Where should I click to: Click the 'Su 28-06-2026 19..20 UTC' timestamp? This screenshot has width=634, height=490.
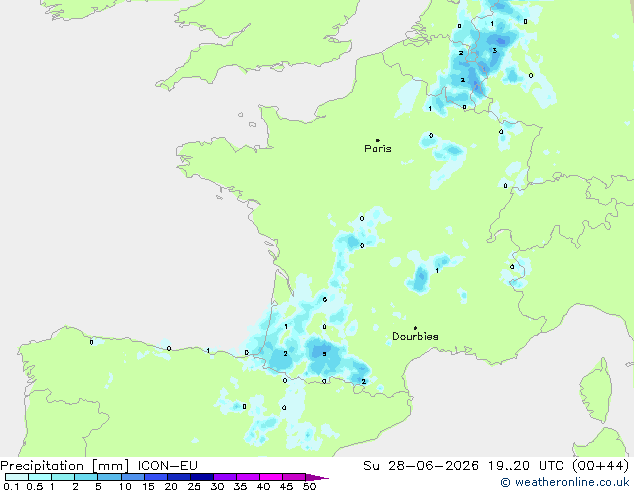pyautogui.click(x=463, y=466)
